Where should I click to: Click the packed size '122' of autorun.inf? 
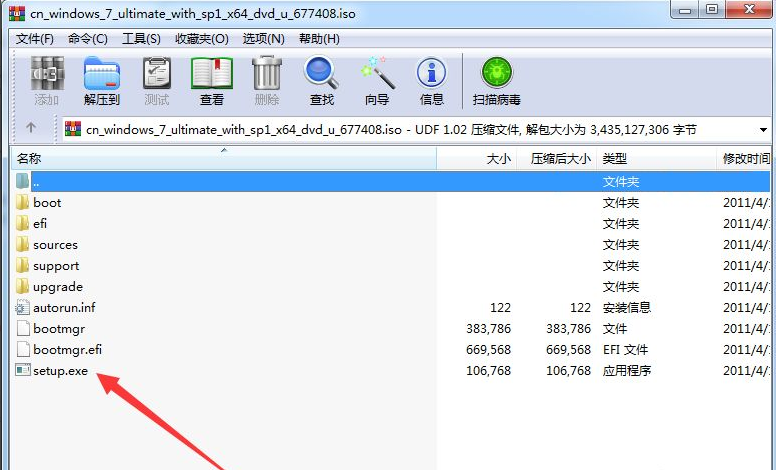pyautogui.click(x=581, y=307)
